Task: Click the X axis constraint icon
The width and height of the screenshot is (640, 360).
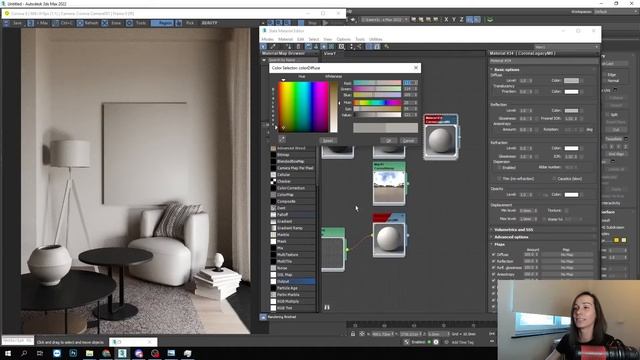Action: 446,19
